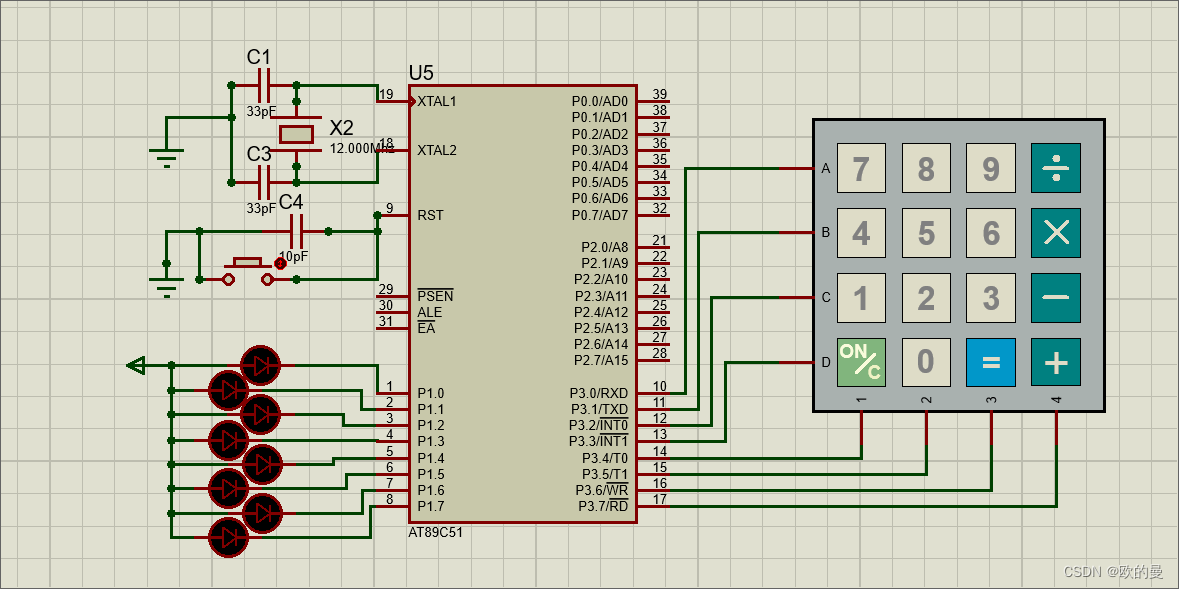1179x589 pixels.
Task: Select the LED connected to P1.0
Action: 260,366
